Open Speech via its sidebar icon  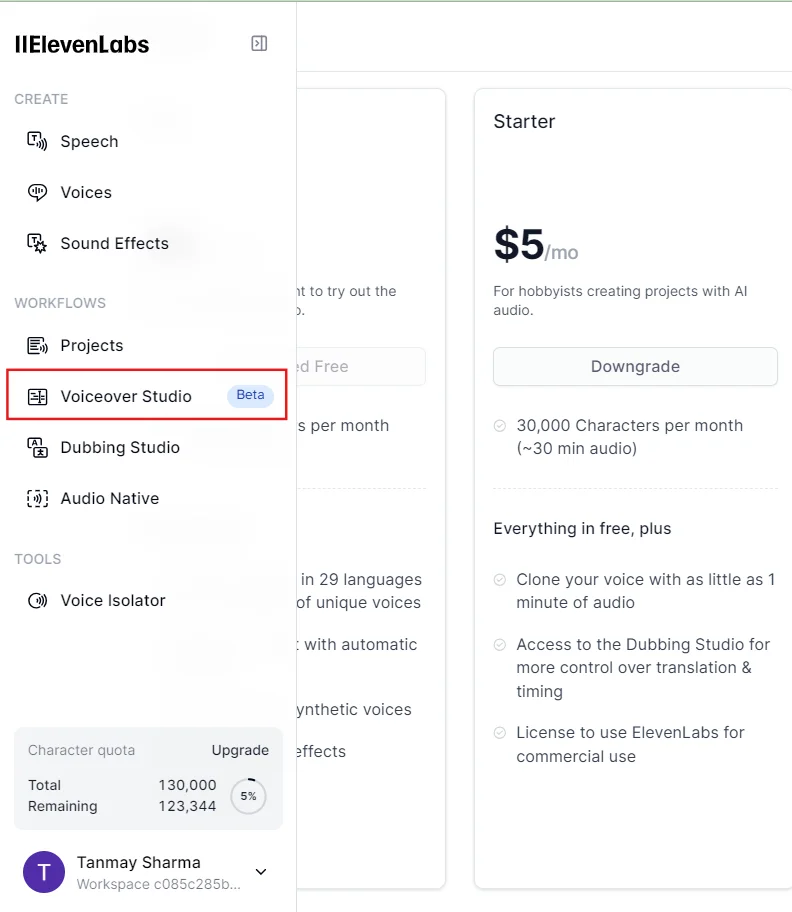(37, 141)
